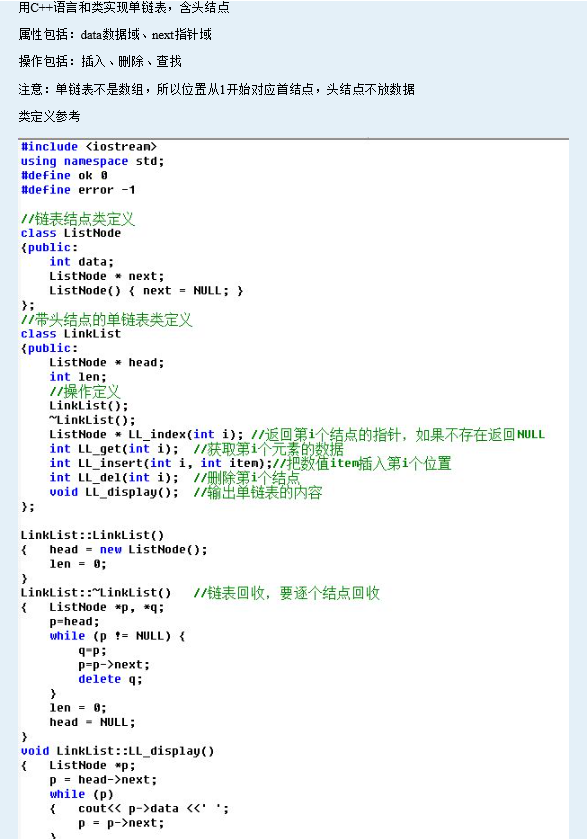Click the heading '用C++语言和类实现单链表，含头结点'
The width and height of the screenshot is (587, 839).
point(124,7)
